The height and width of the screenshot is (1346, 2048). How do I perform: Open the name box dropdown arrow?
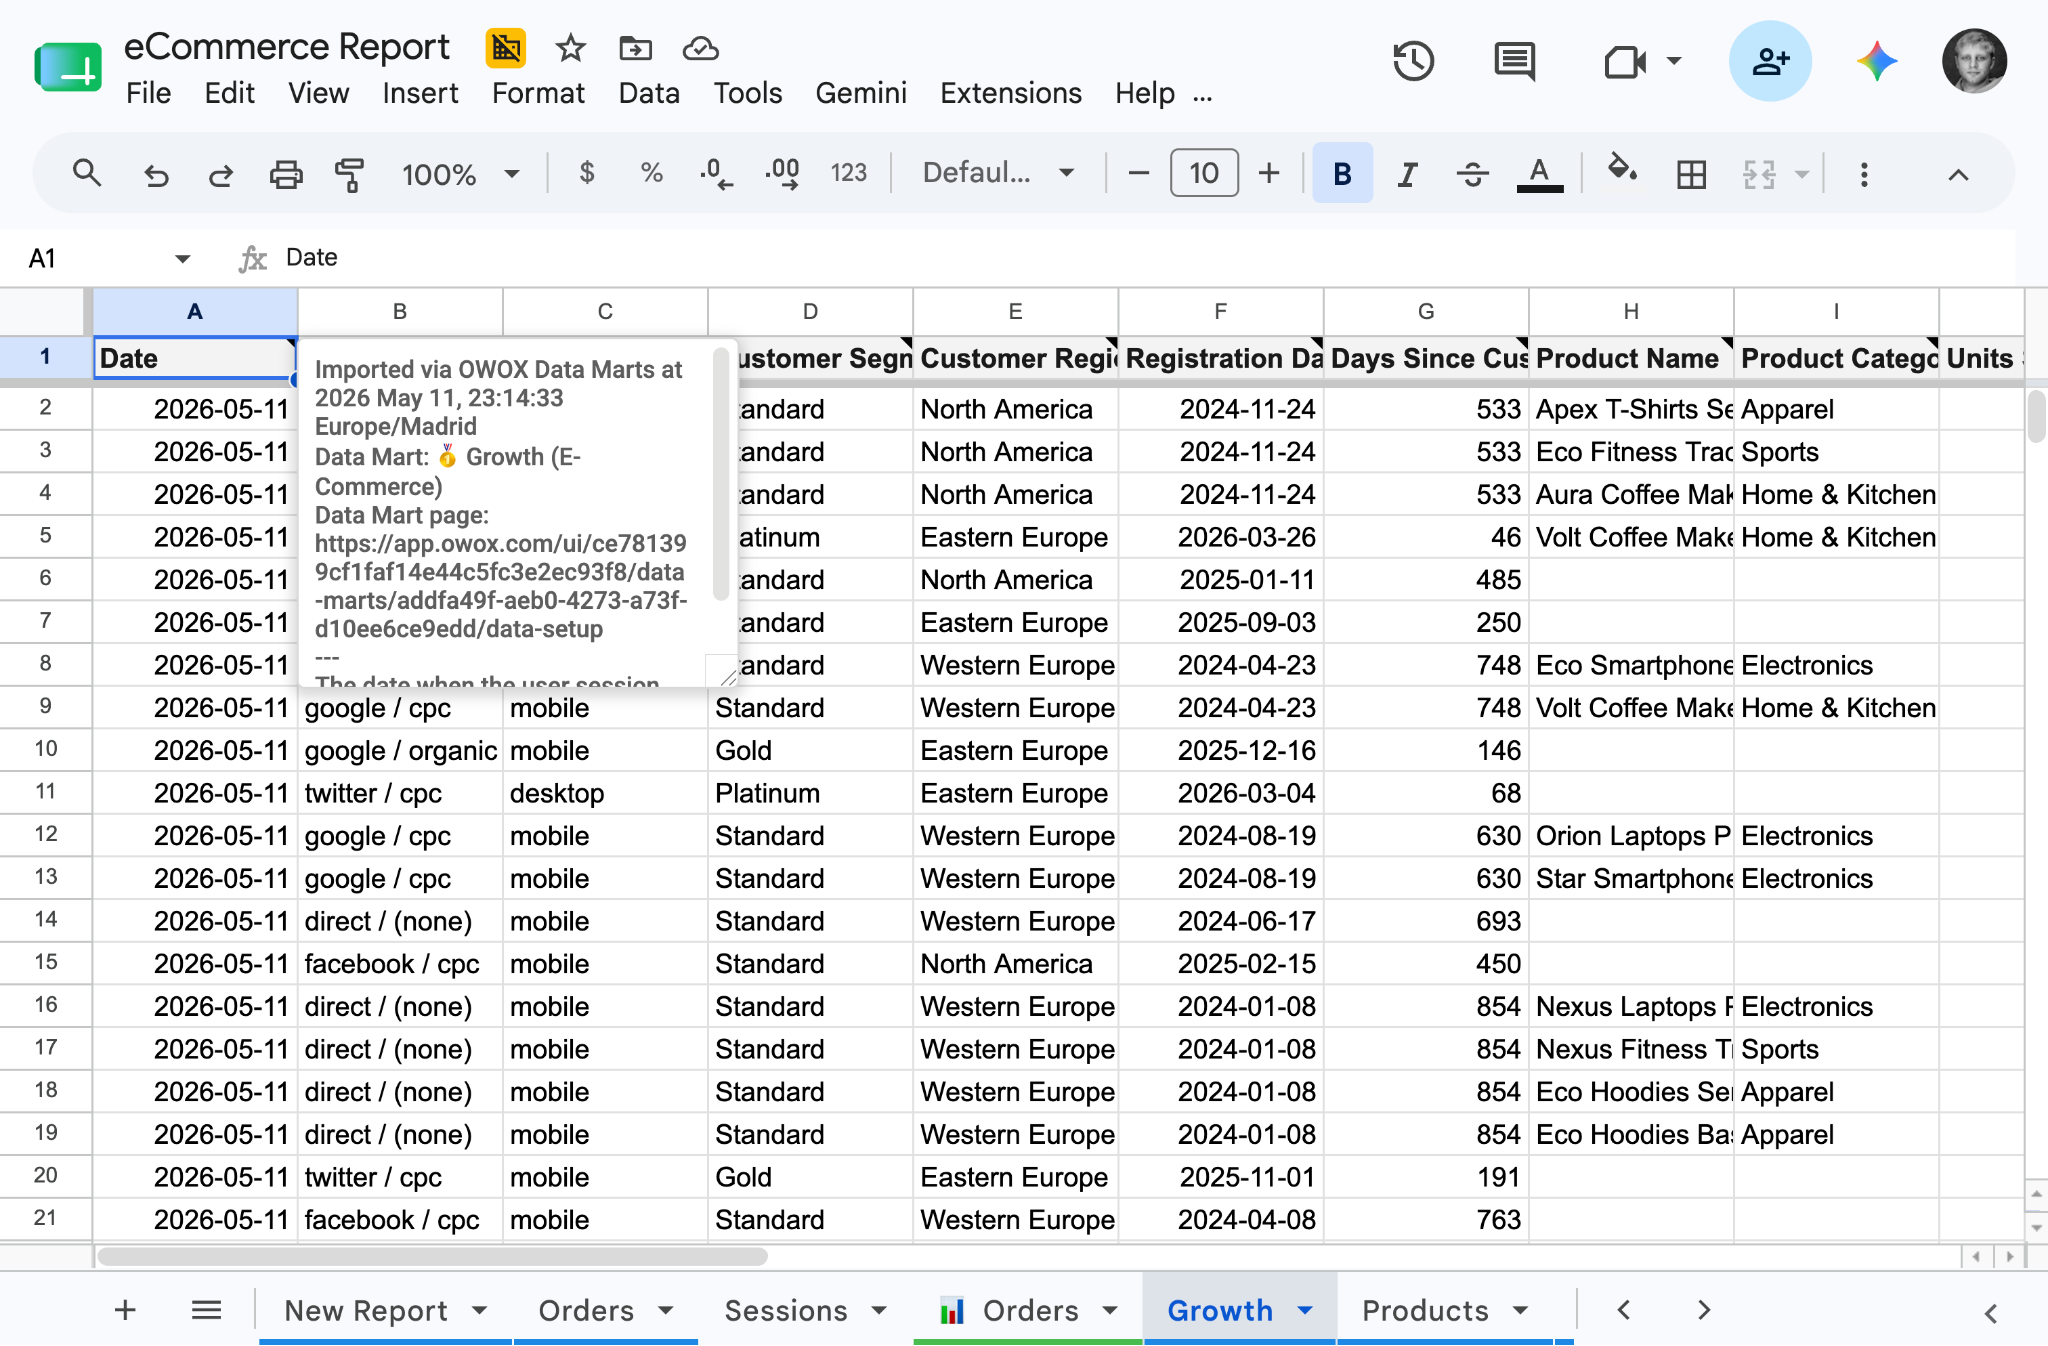pyautogui.click(x=182, y=259)
